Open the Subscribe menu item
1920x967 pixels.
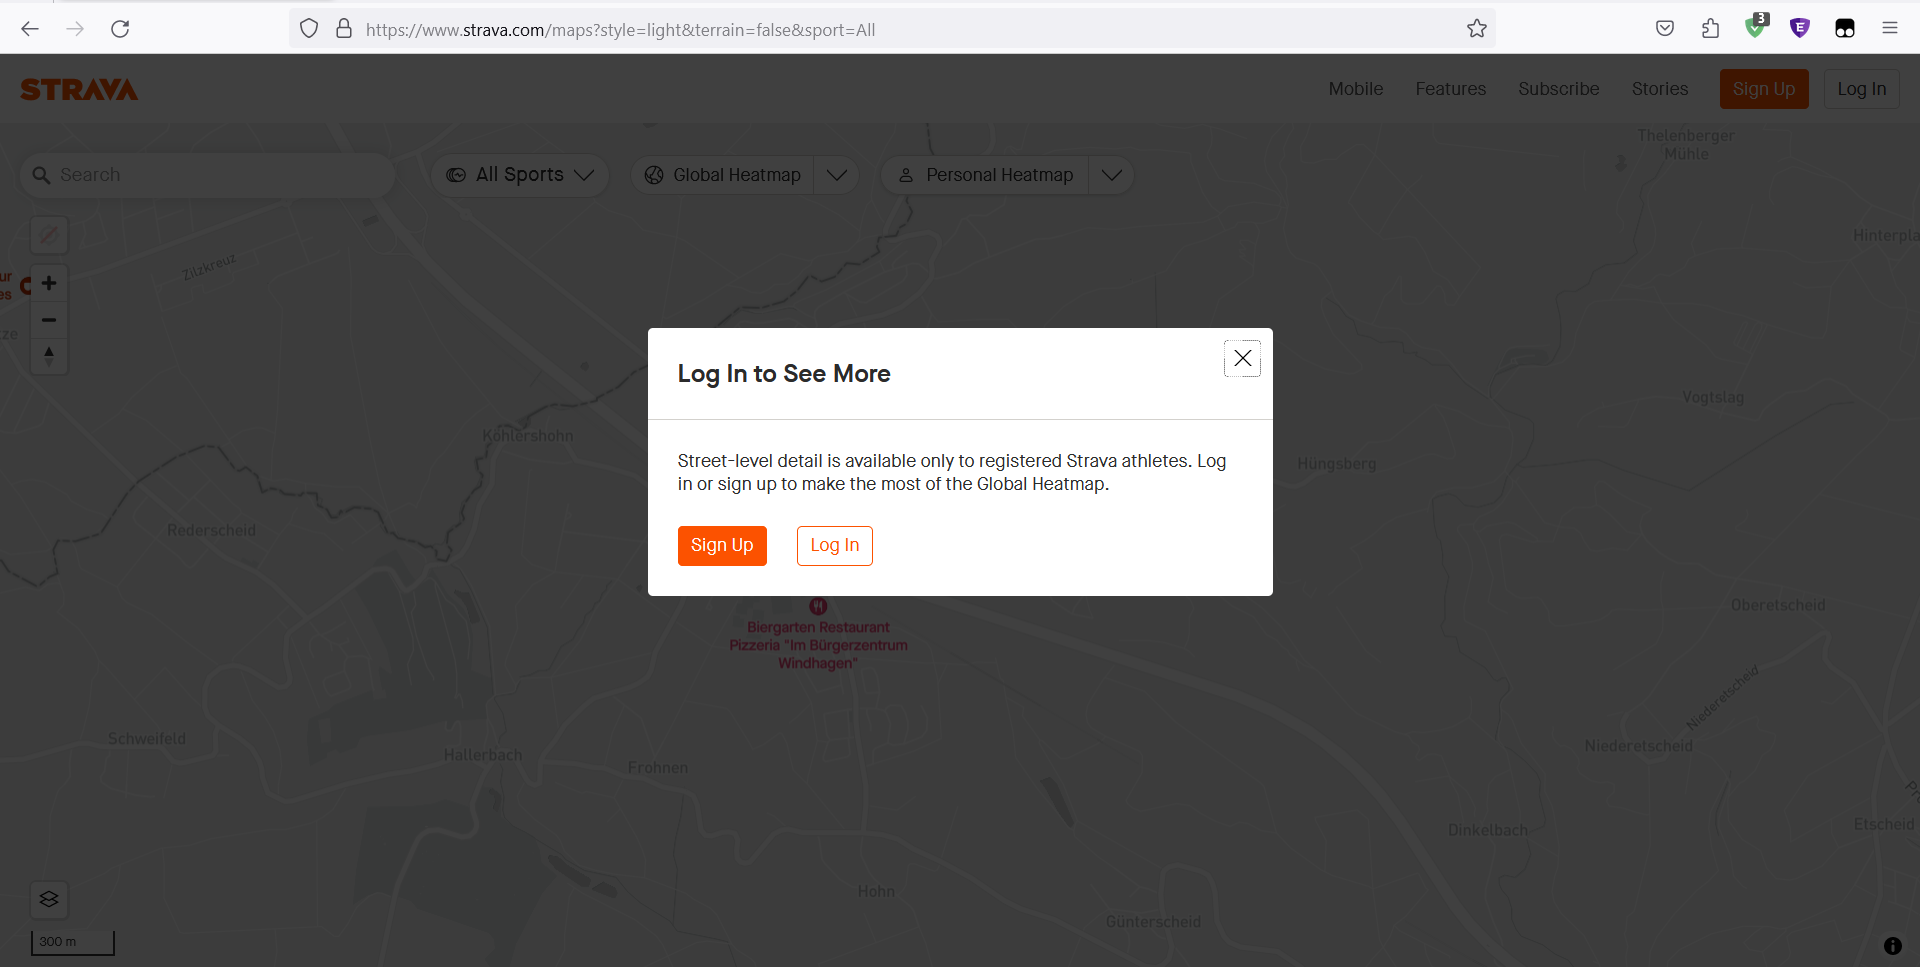point(1559,89)
